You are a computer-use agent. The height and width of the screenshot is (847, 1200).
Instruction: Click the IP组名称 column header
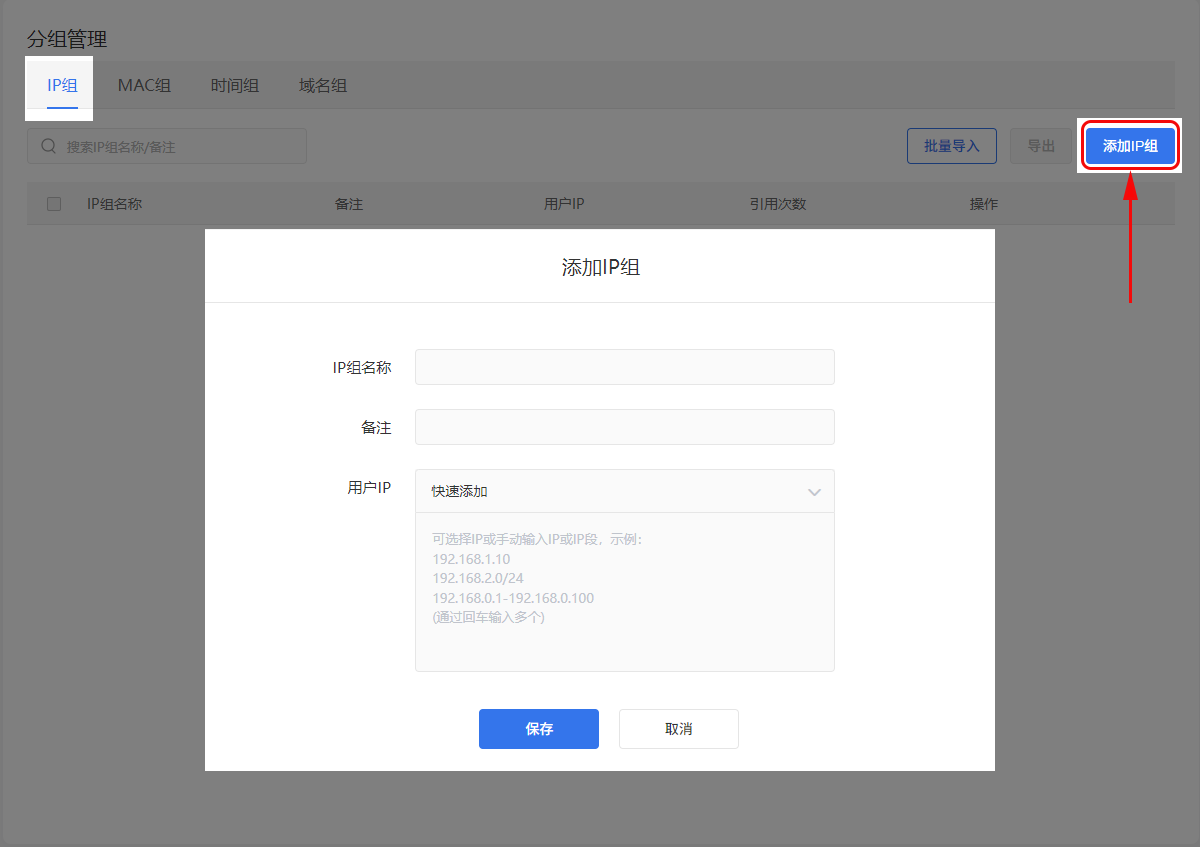point(114,204)
